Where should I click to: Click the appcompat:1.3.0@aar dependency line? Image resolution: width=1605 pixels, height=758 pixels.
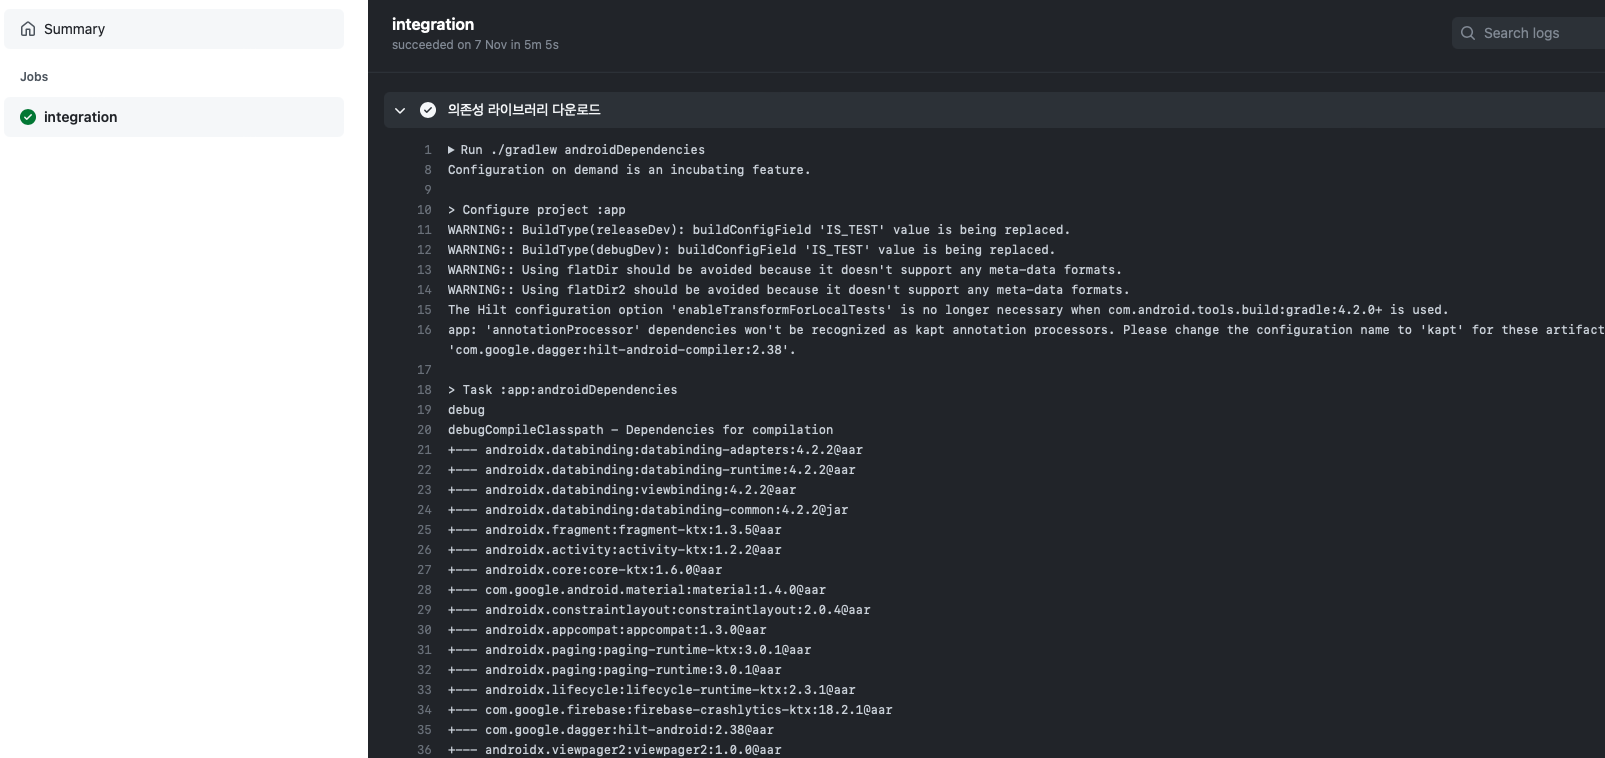(607, 630)
